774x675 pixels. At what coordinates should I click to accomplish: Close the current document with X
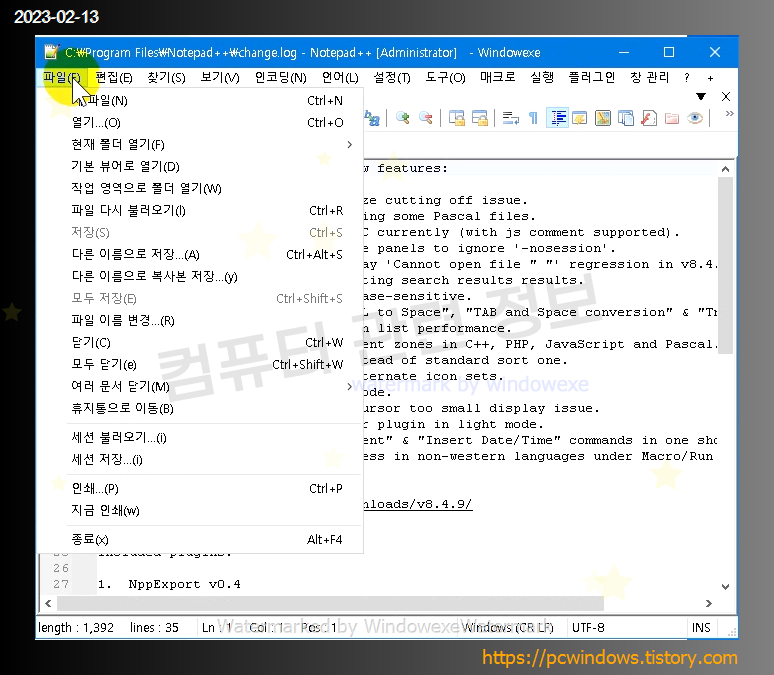(726, 96)
